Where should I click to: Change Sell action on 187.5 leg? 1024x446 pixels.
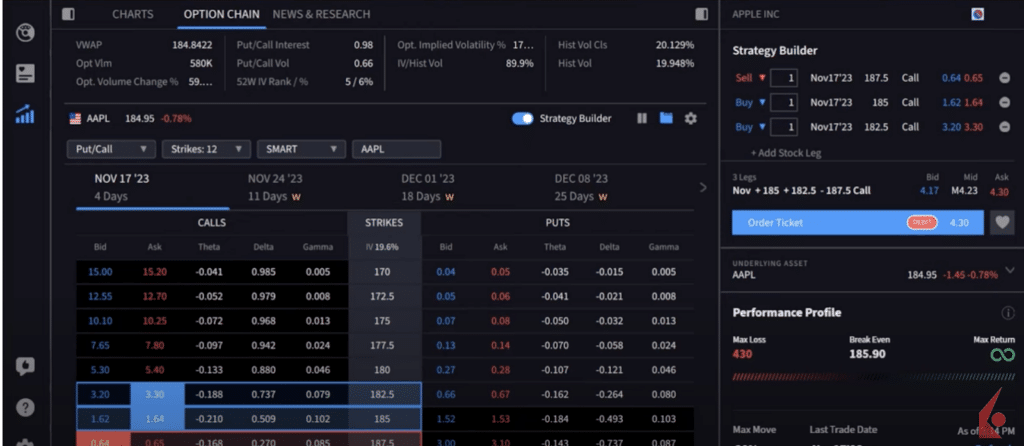750,78
